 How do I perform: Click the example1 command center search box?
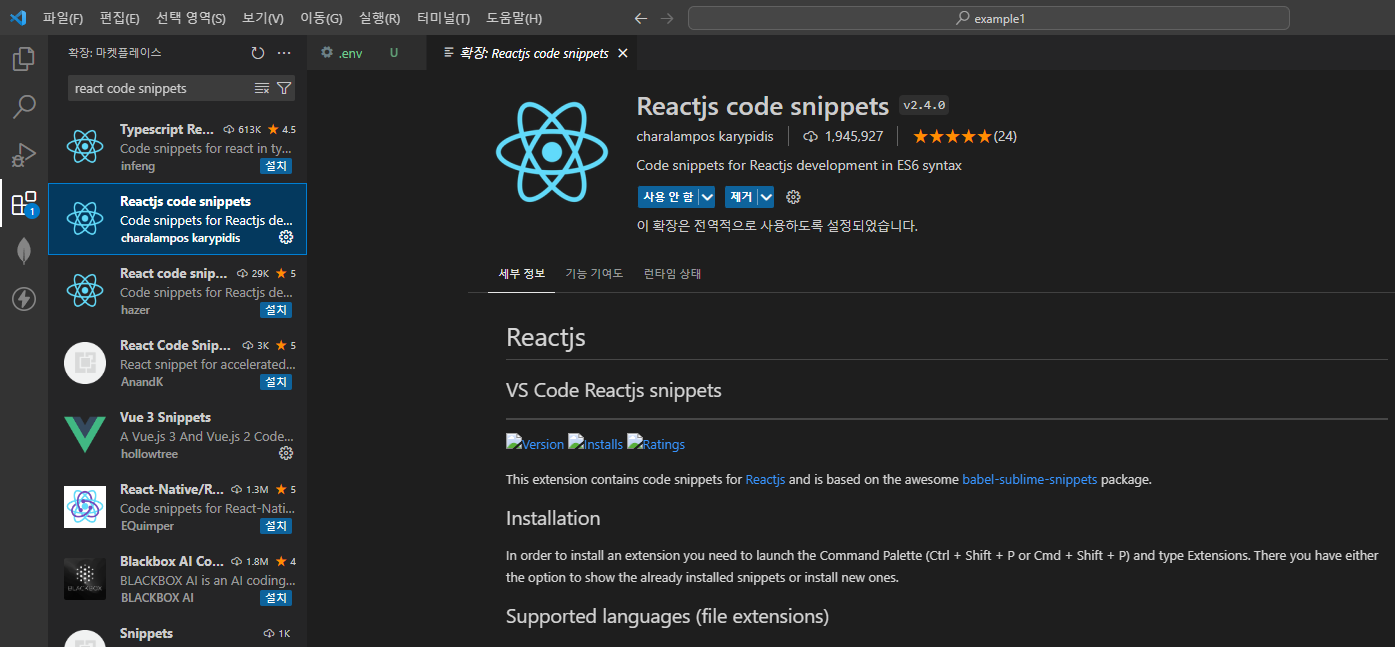click(x=988, y=18)
